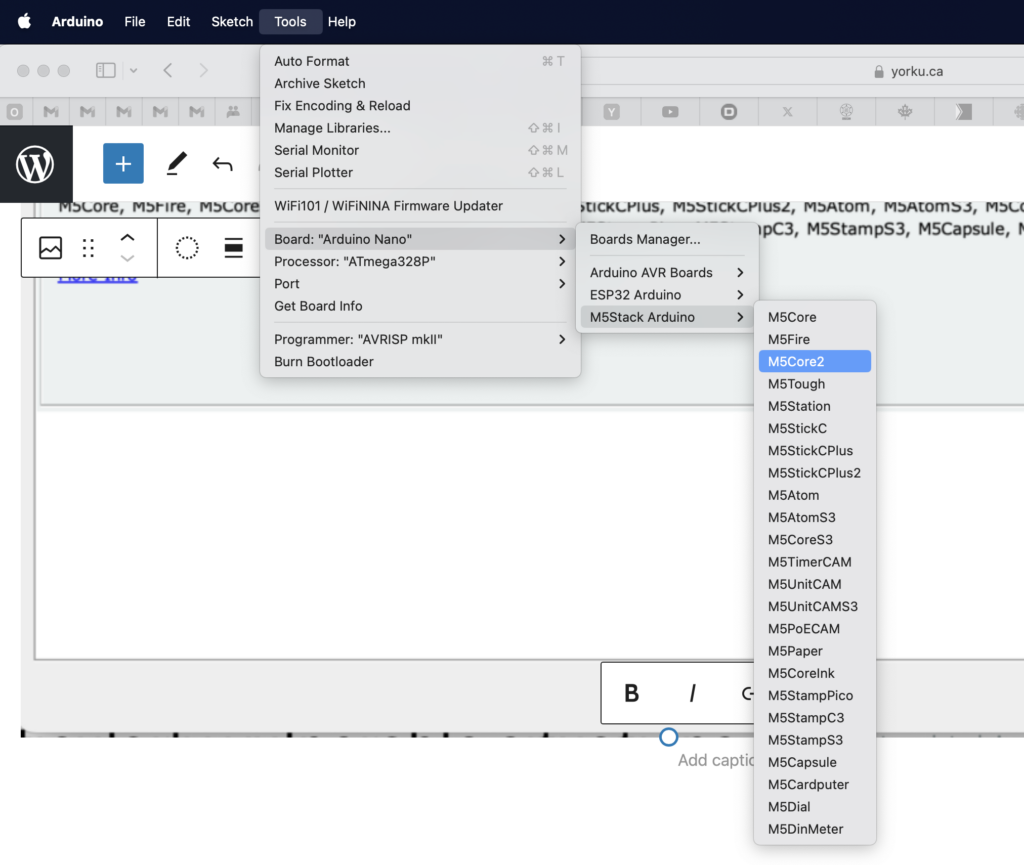This screenshot has height=865, width=1024.
Task: Choose Auto Format from the Tools menu
Action: pyautogui.click(x=420, y=61)
